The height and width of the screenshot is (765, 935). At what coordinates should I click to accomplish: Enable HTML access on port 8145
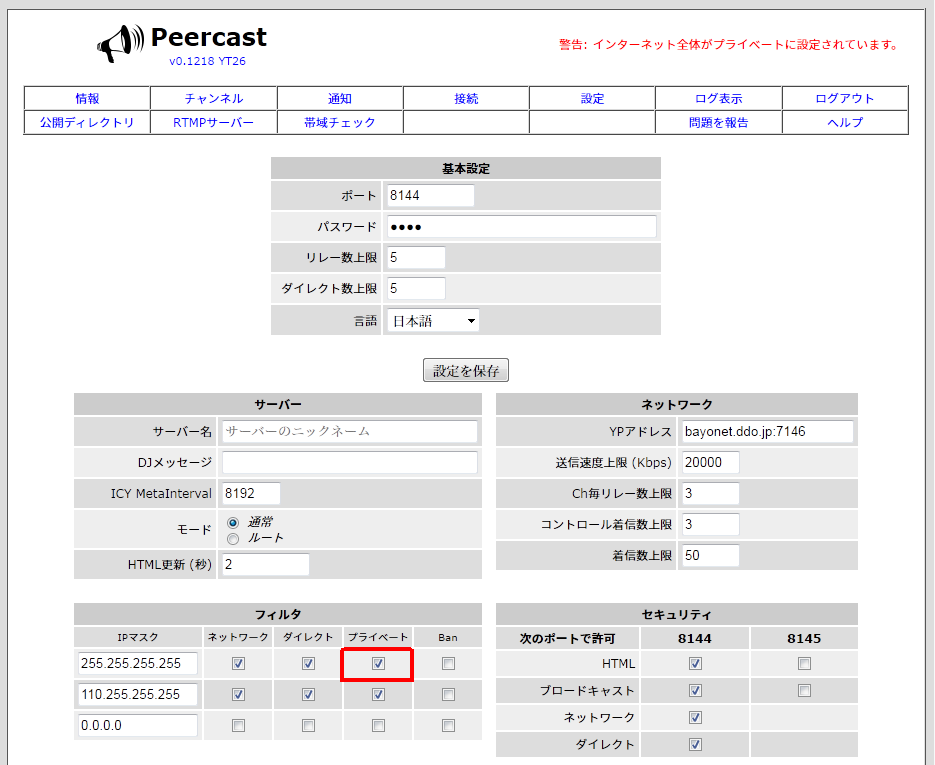coord(804,663)
